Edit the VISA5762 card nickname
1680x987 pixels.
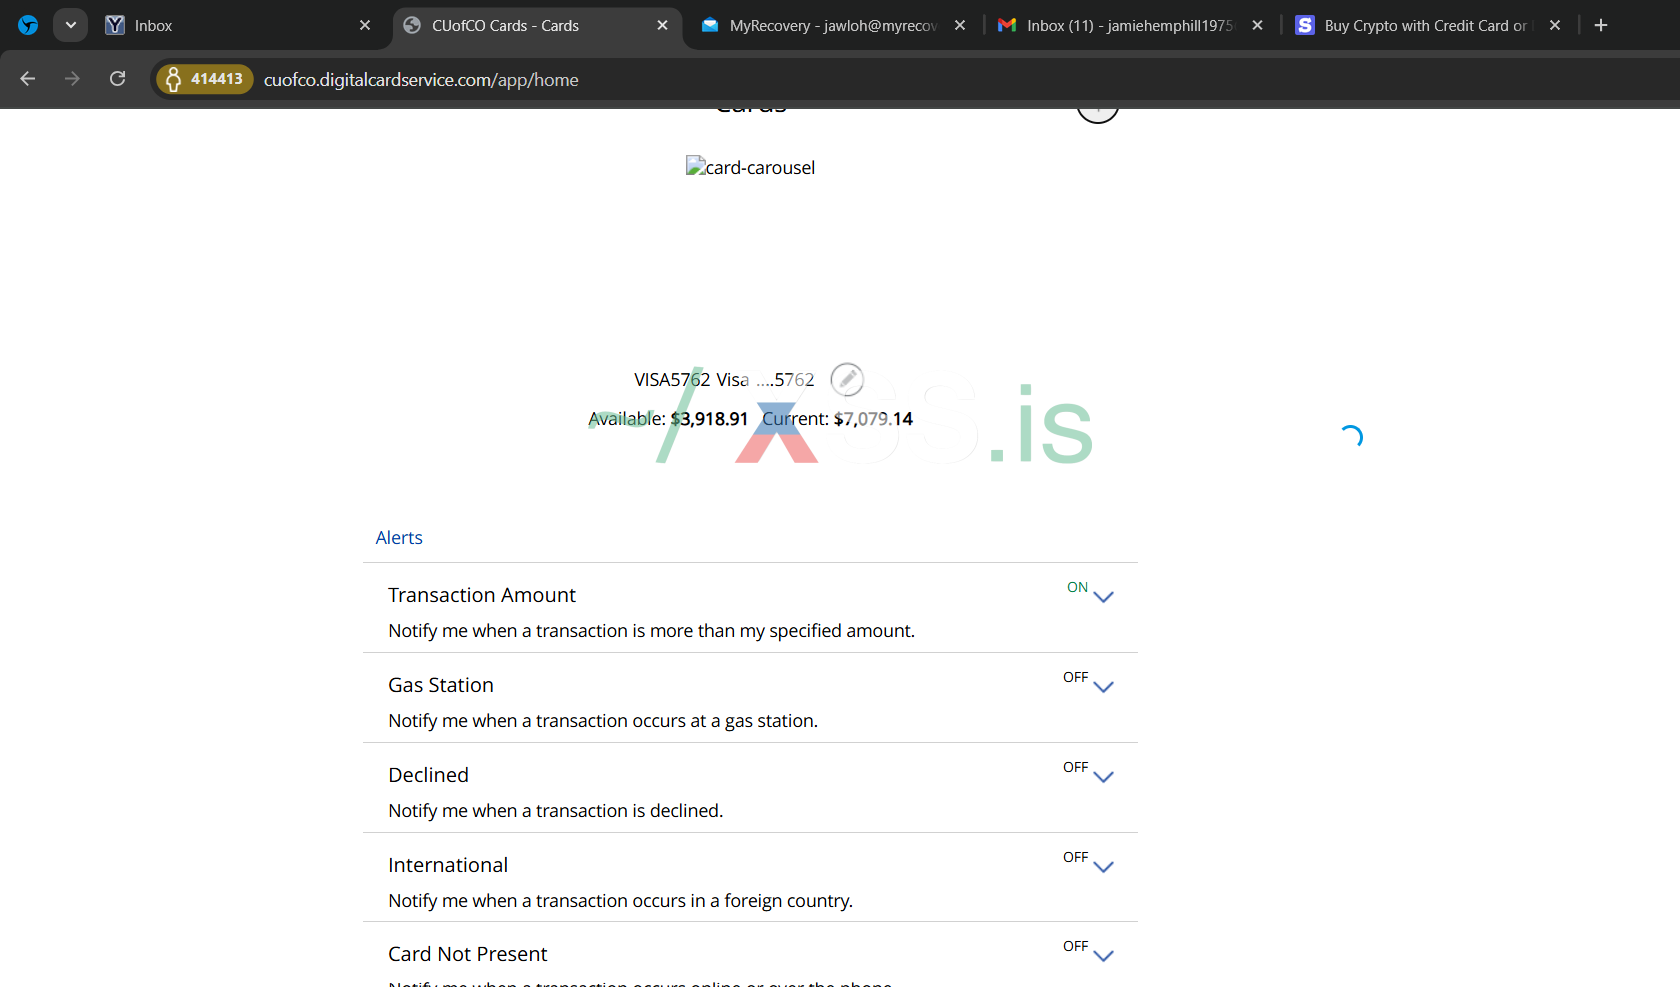click(847, 379)
